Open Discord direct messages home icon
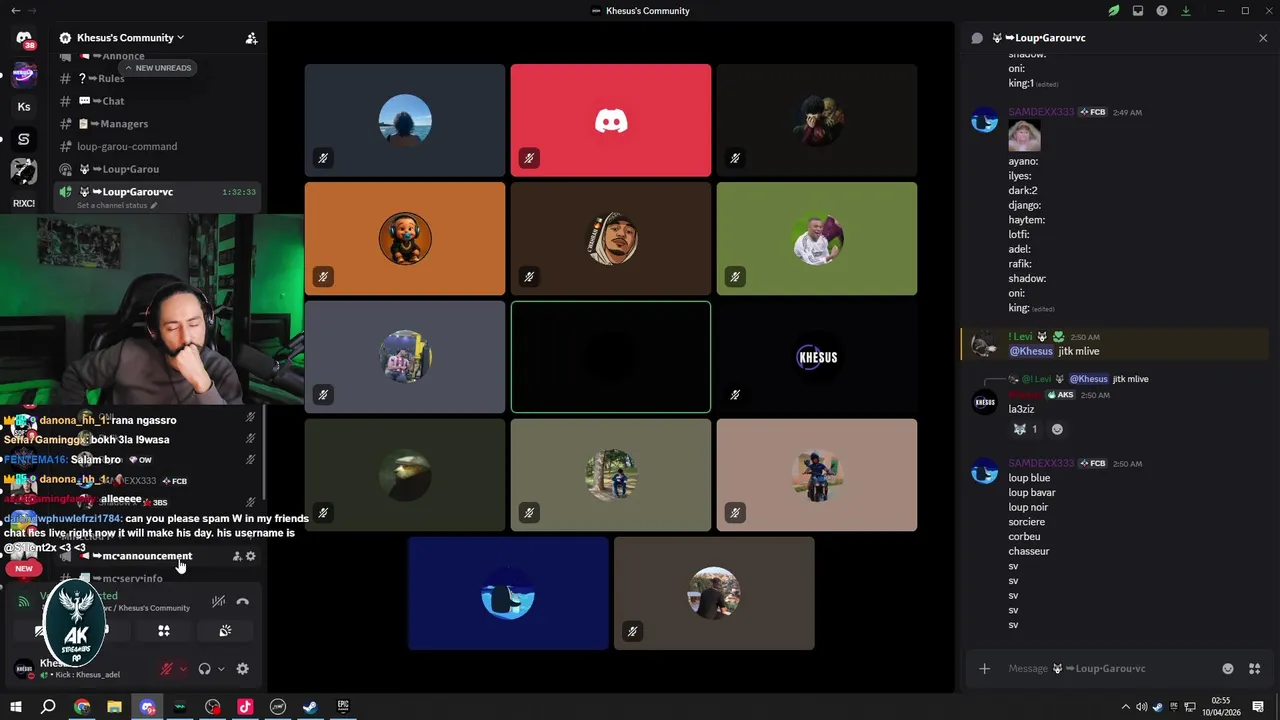The height and width of the screenshot is (720, 1280). coord(24,38)
